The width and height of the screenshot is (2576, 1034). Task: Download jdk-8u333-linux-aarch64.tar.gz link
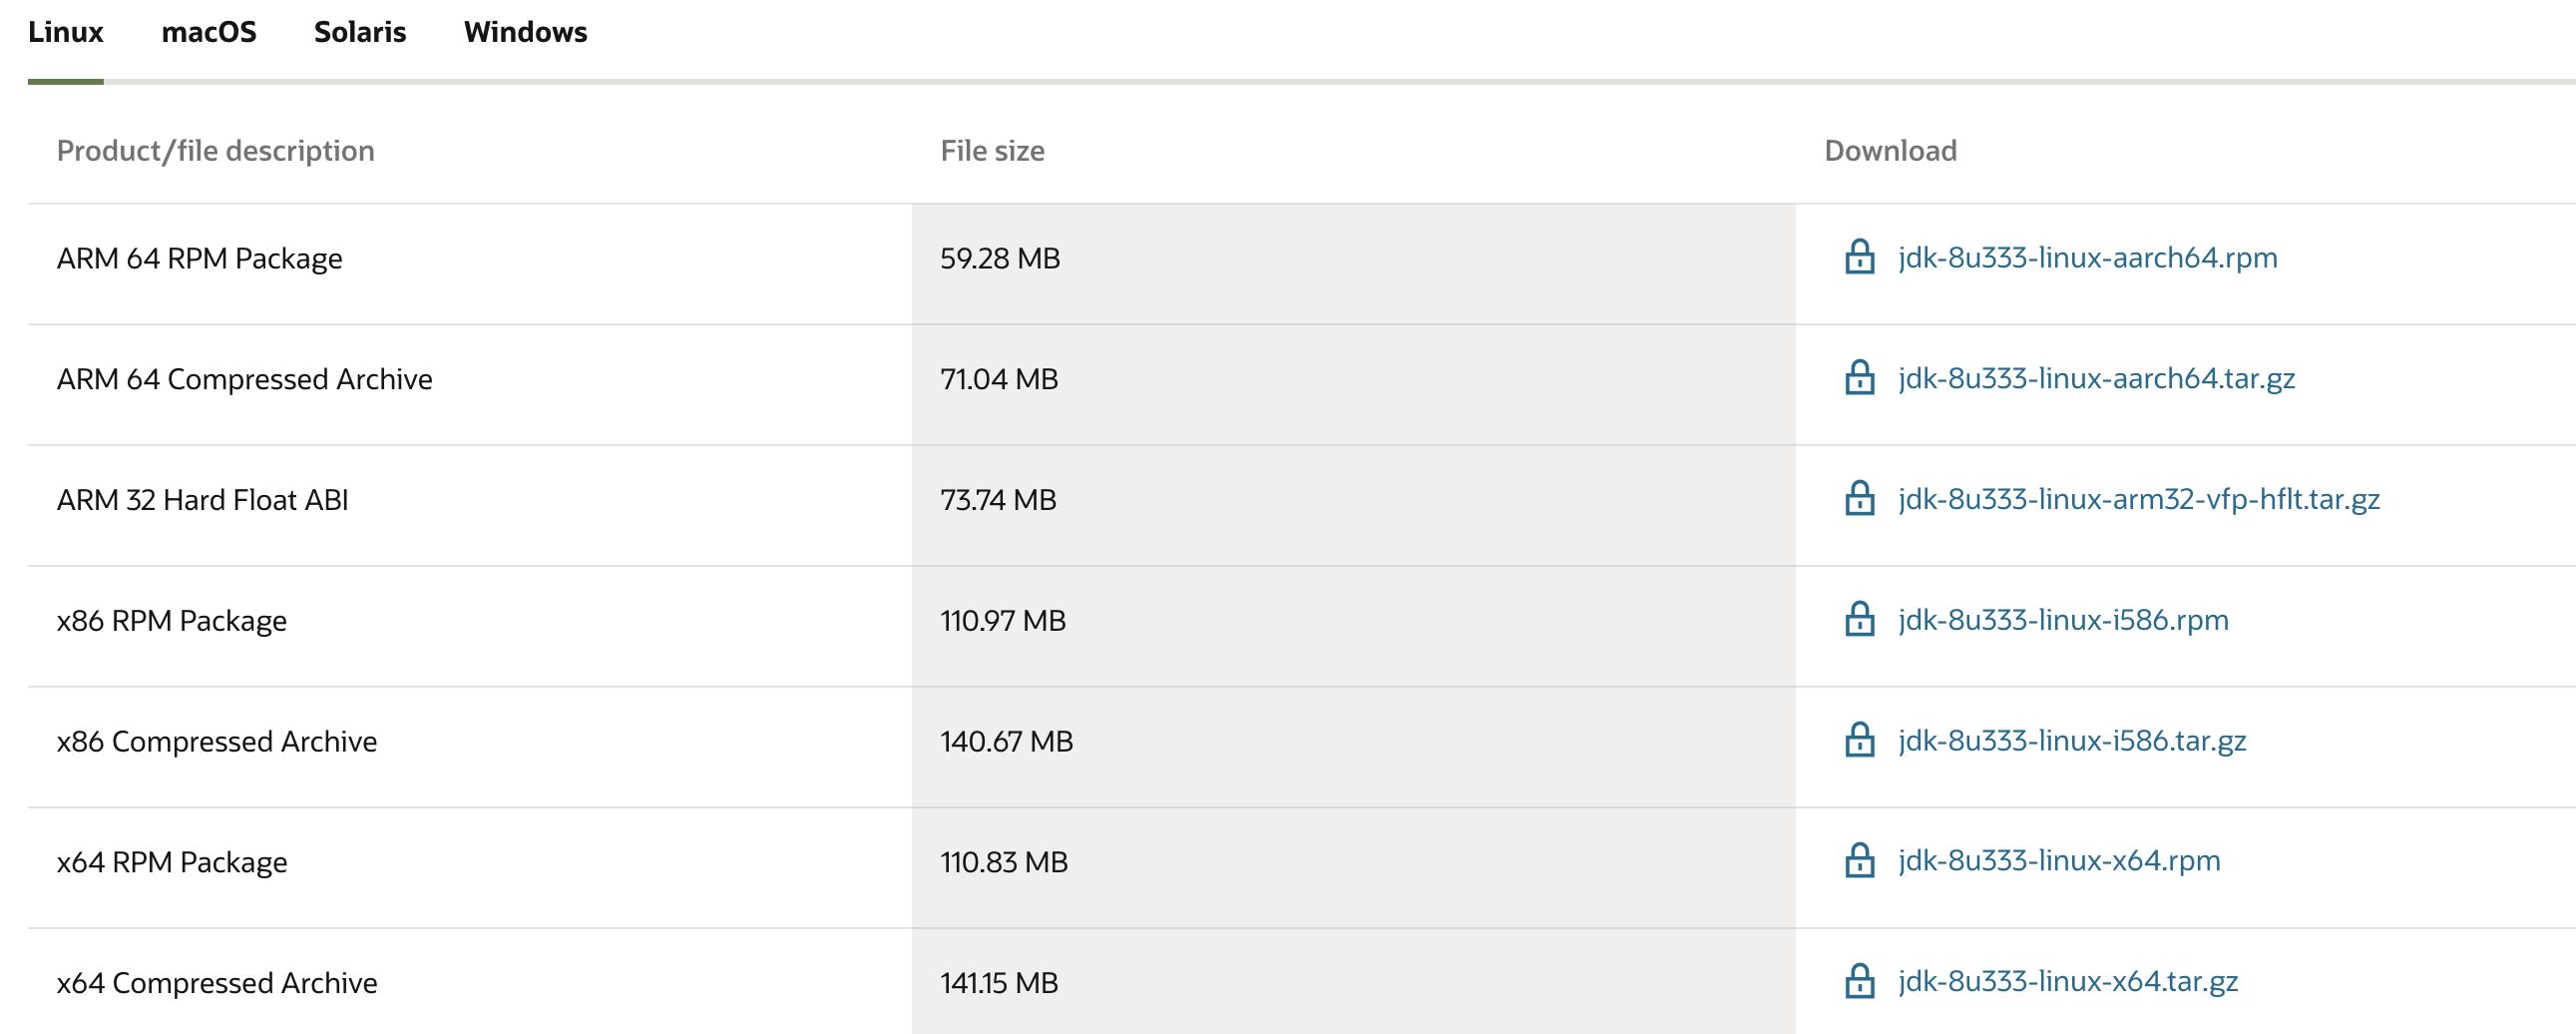pyautogui.click(x=2096, y=379)
